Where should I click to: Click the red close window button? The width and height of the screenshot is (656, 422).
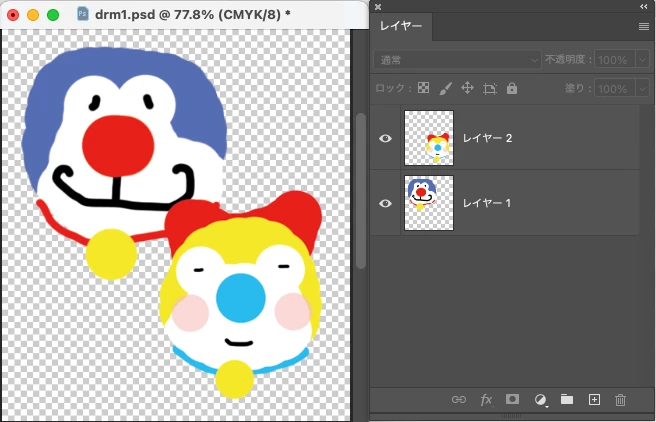point(13,15)
